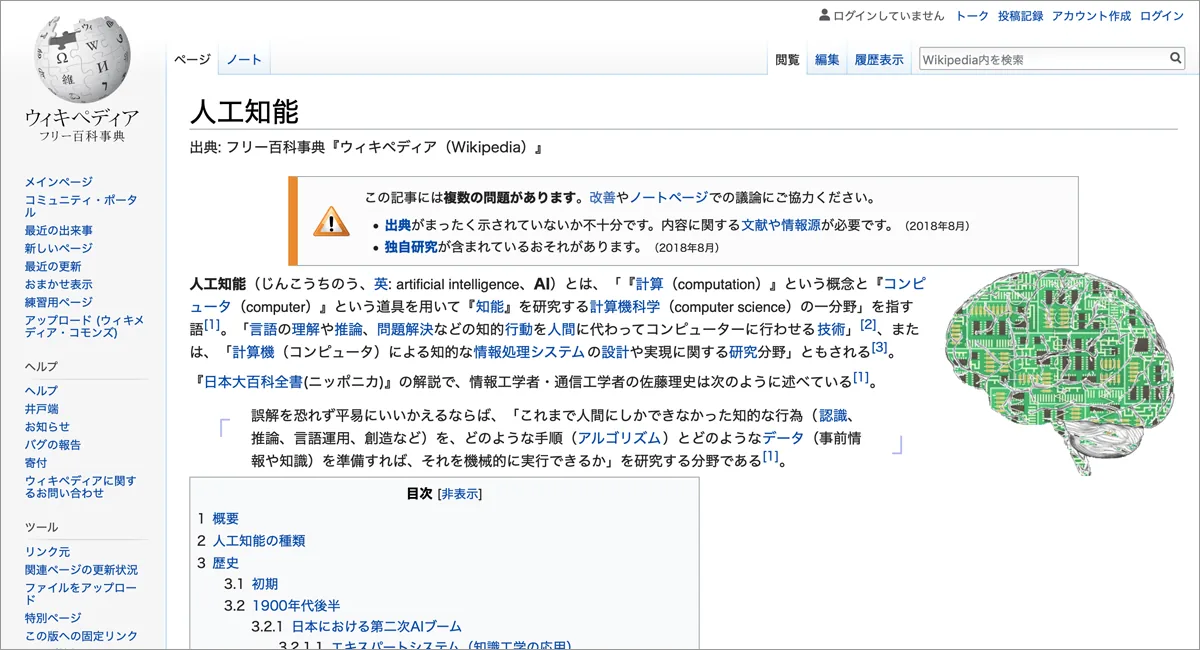Click ファイルをアップロード sidebar link
This screenshot has height=650, width=1200.
click(80, 594)
